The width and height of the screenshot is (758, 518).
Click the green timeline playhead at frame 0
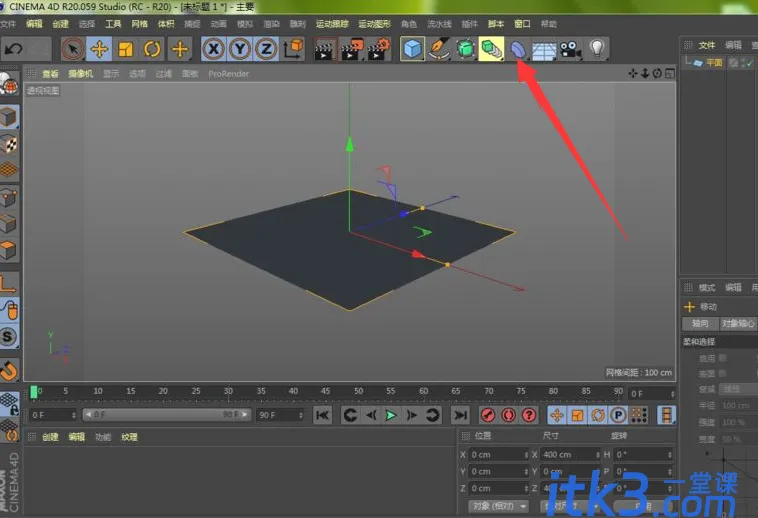pos(34,392)
